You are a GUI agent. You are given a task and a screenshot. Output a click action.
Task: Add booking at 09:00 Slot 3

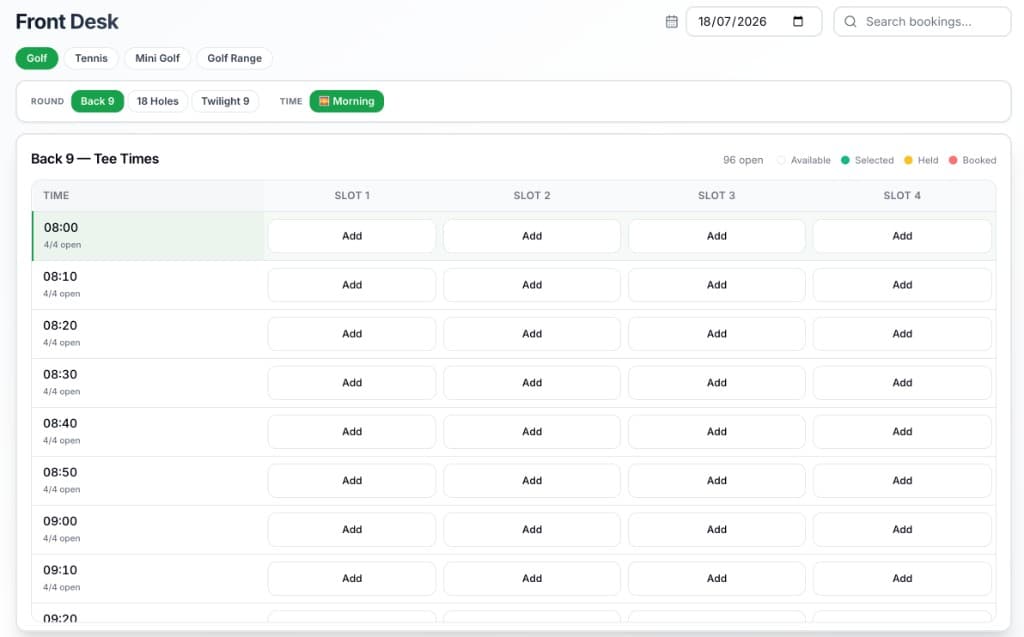click(716, 530)
